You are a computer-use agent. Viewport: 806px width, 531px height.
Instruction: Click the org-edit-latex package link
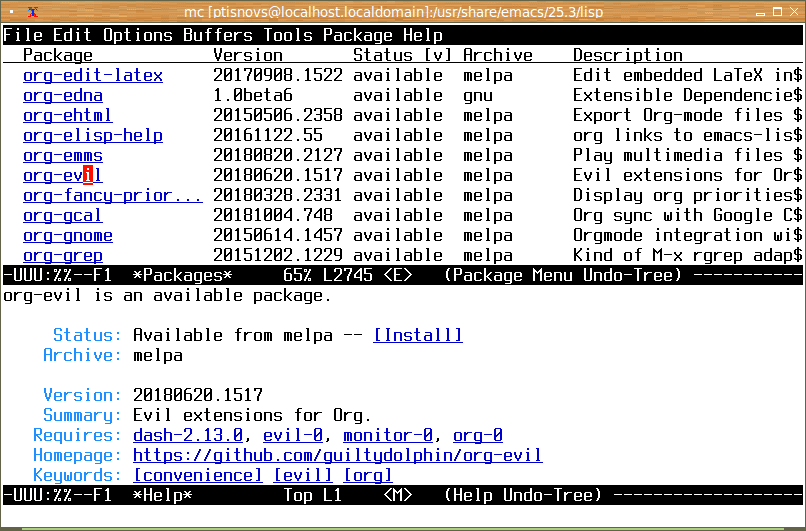coord(93,75)
